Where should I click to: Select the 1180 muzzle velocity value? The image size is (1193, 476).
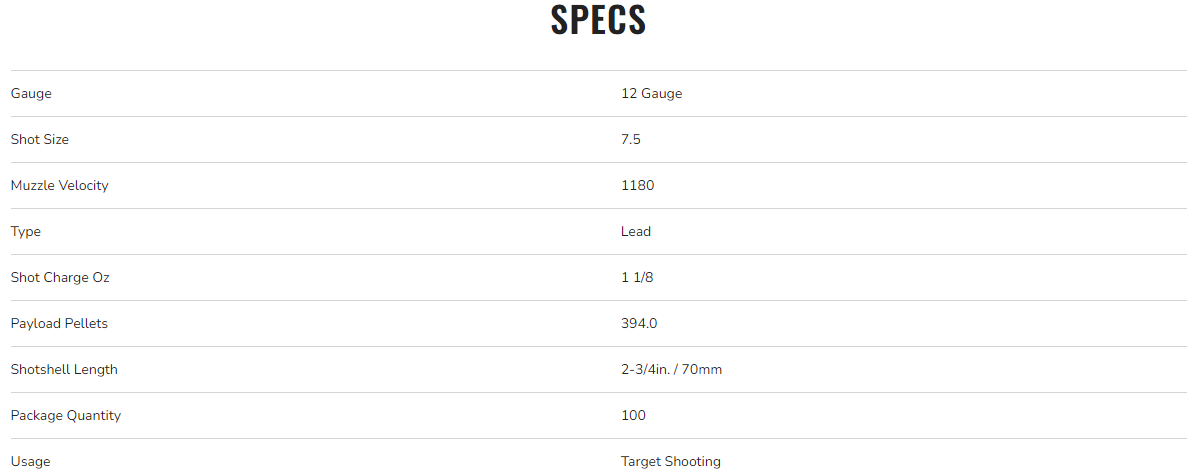pos(637,186)
